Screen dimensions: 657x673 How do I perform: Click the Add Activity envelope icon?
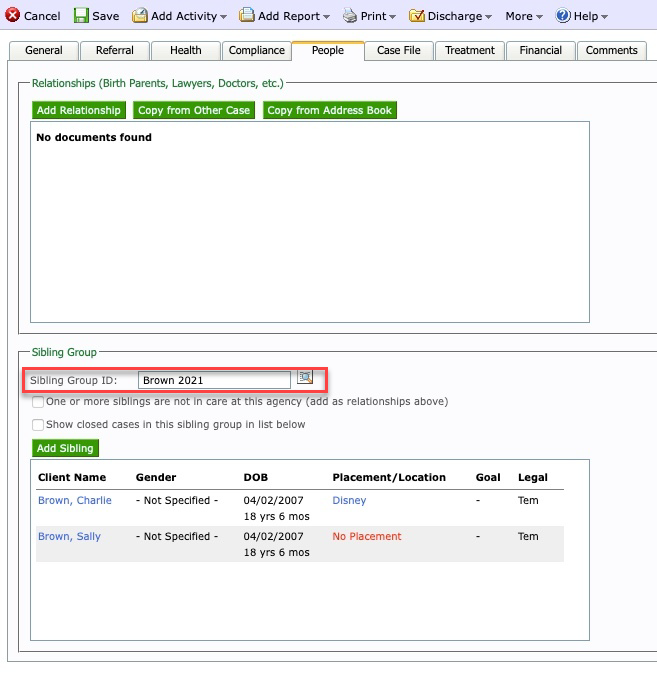coord(139,15)
